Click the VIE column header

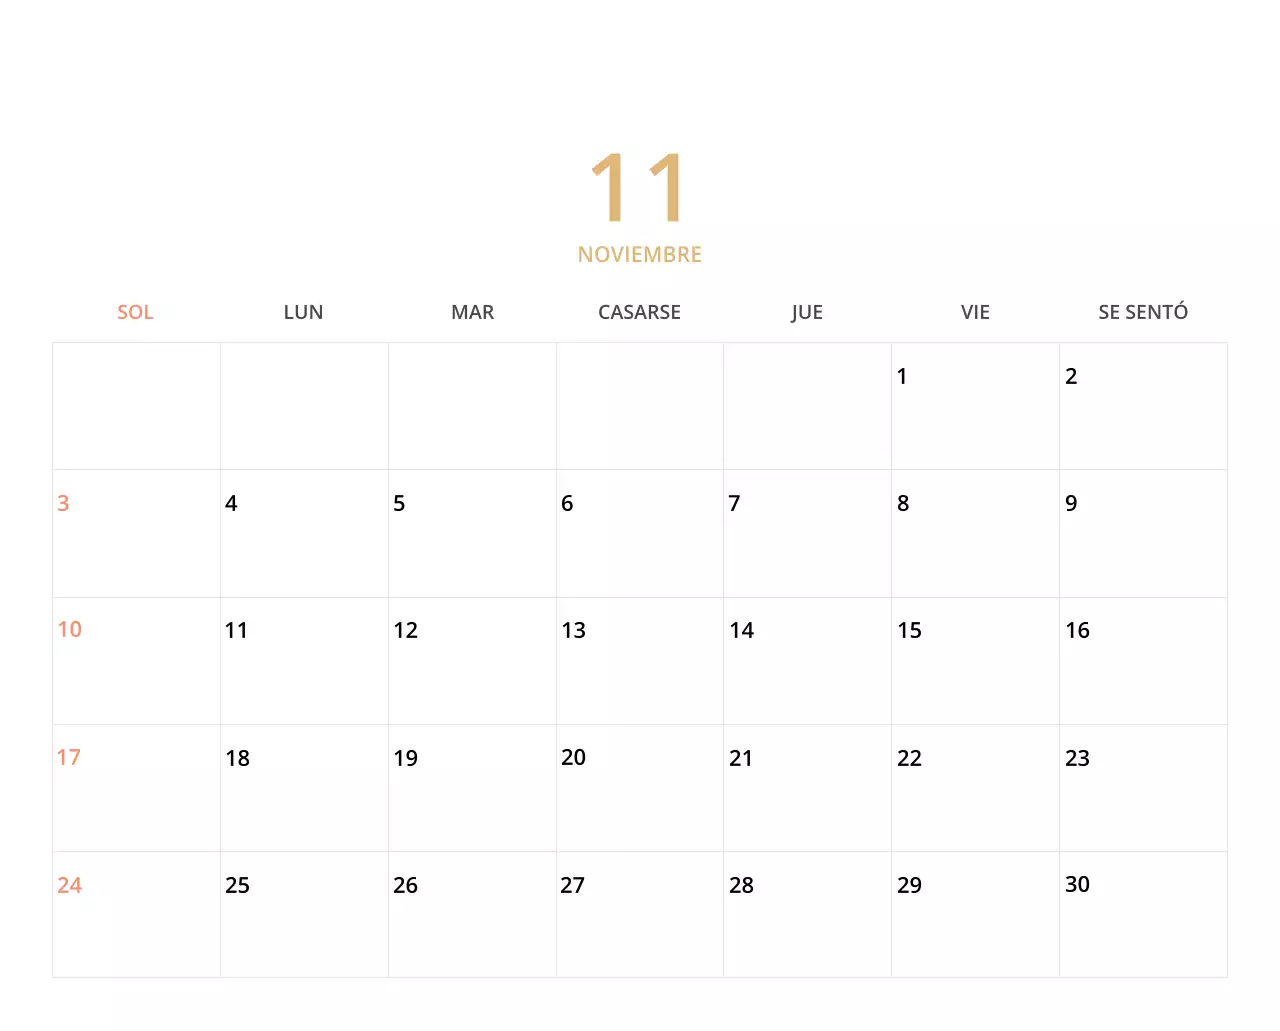[975, 312]
